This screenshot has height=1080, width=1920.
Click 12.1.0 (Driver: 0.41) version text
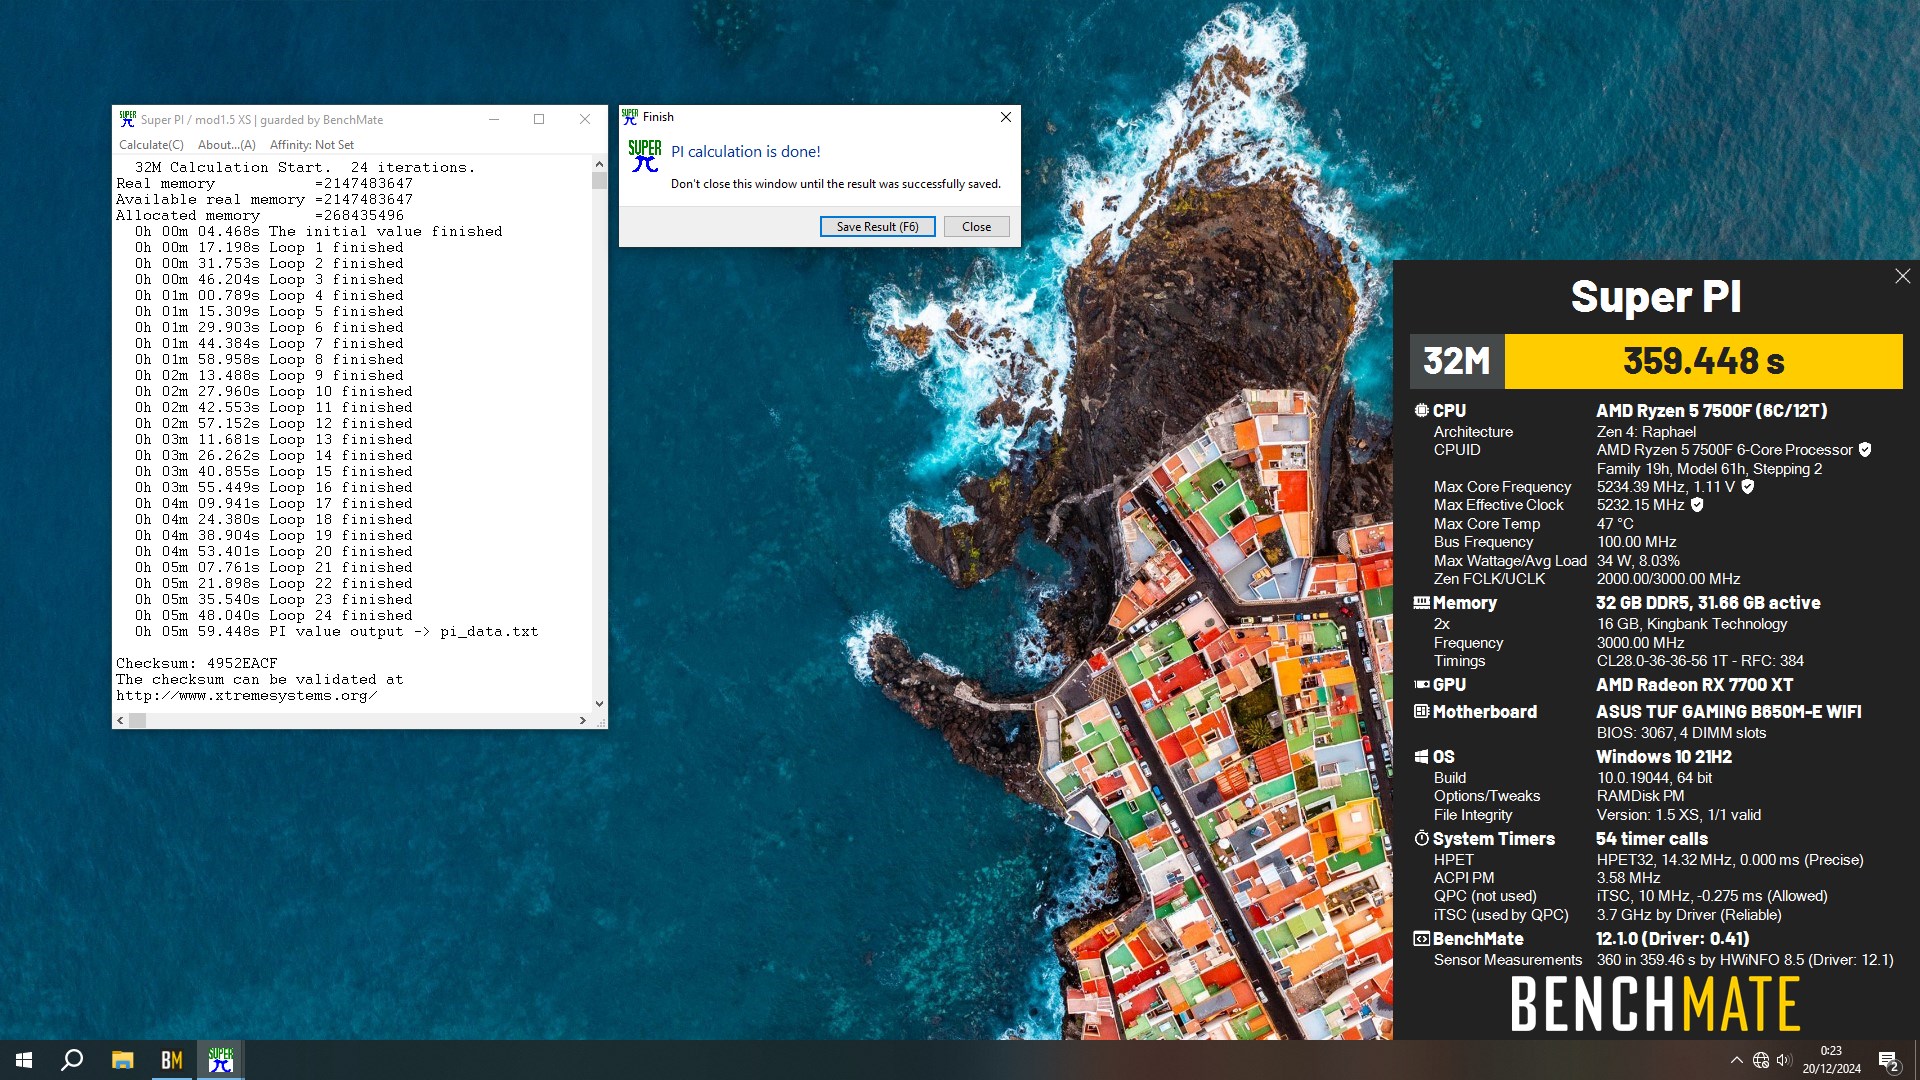(x=1672, y=939)
